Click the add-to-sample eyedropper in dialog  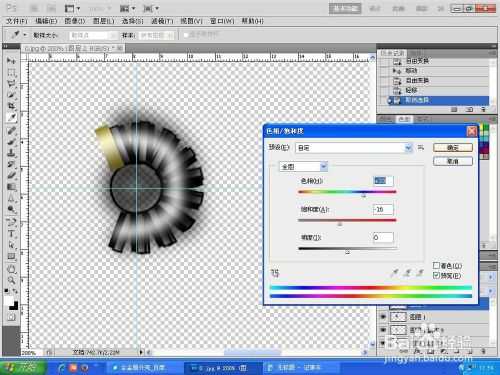pos(407,273)
